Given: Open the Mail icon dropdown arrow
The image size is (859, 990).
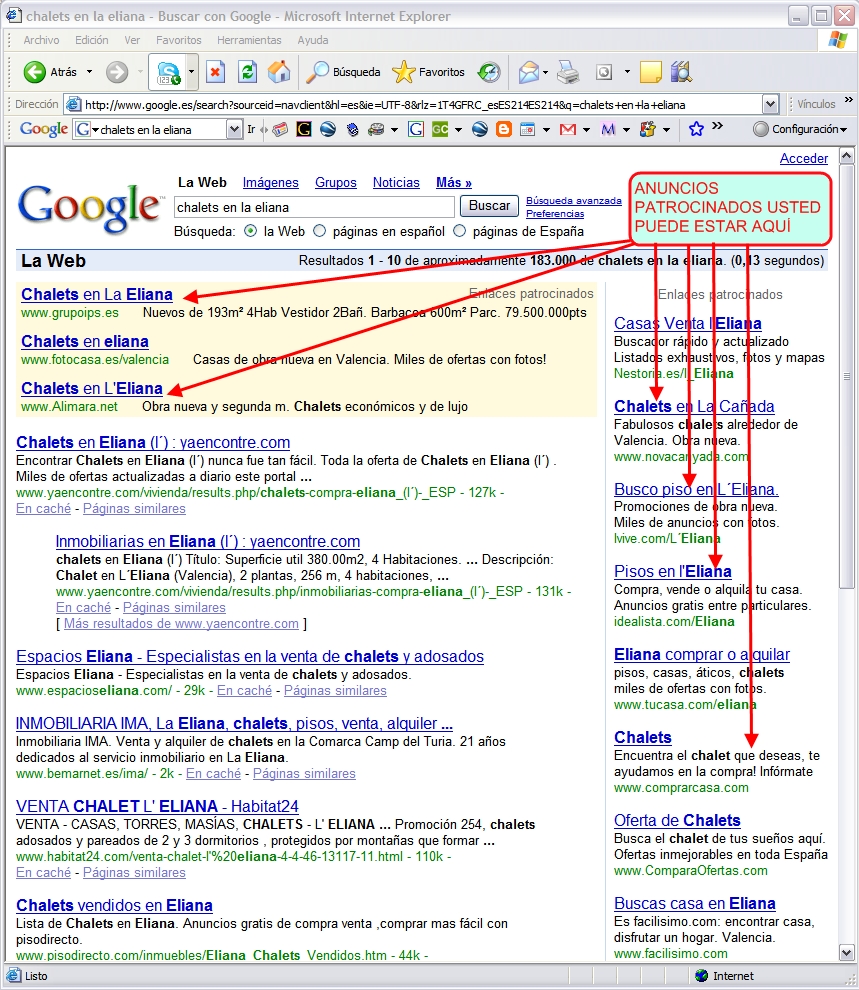Looking at the screenshot, I should (545, 72).
